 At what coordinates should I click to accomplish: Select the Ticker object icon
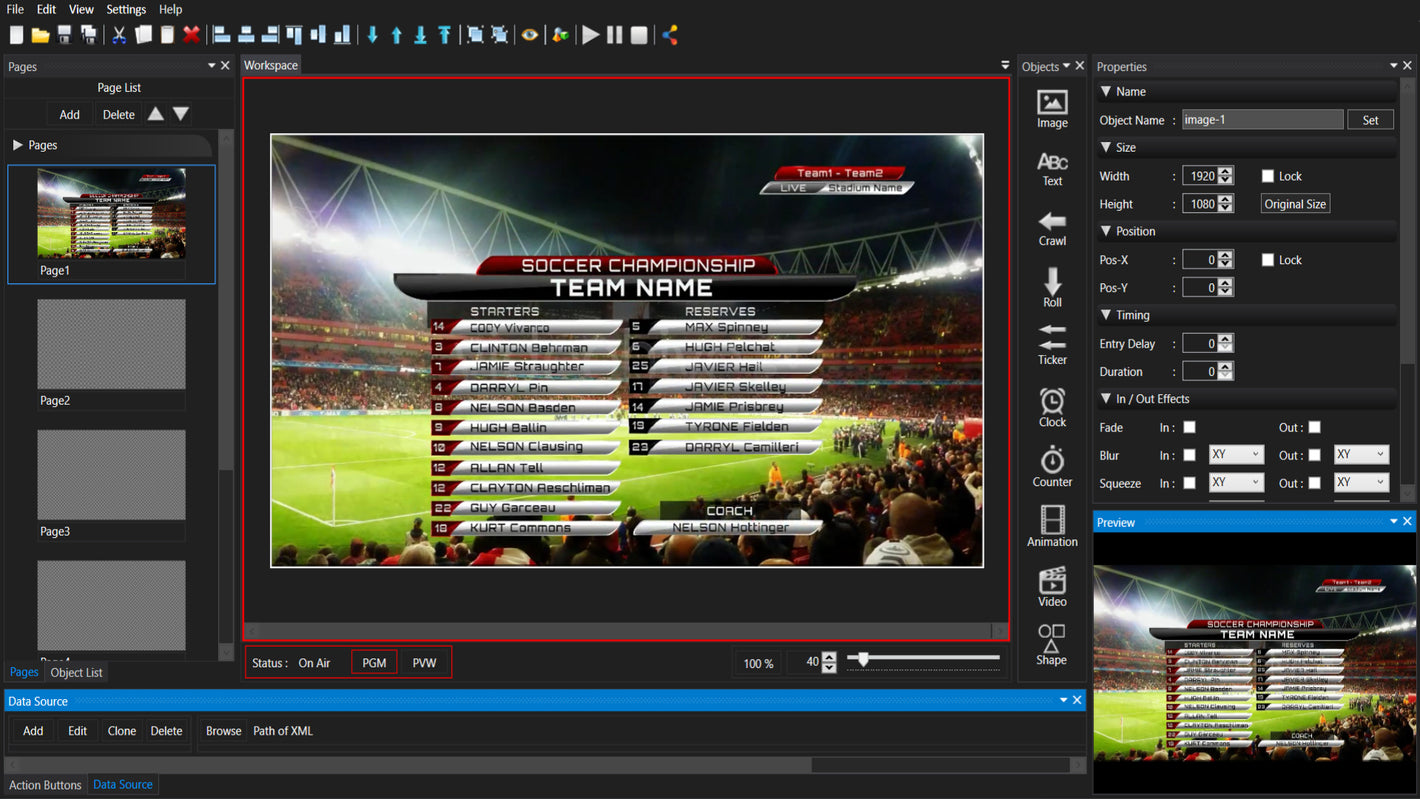[x=1052, y=343]
